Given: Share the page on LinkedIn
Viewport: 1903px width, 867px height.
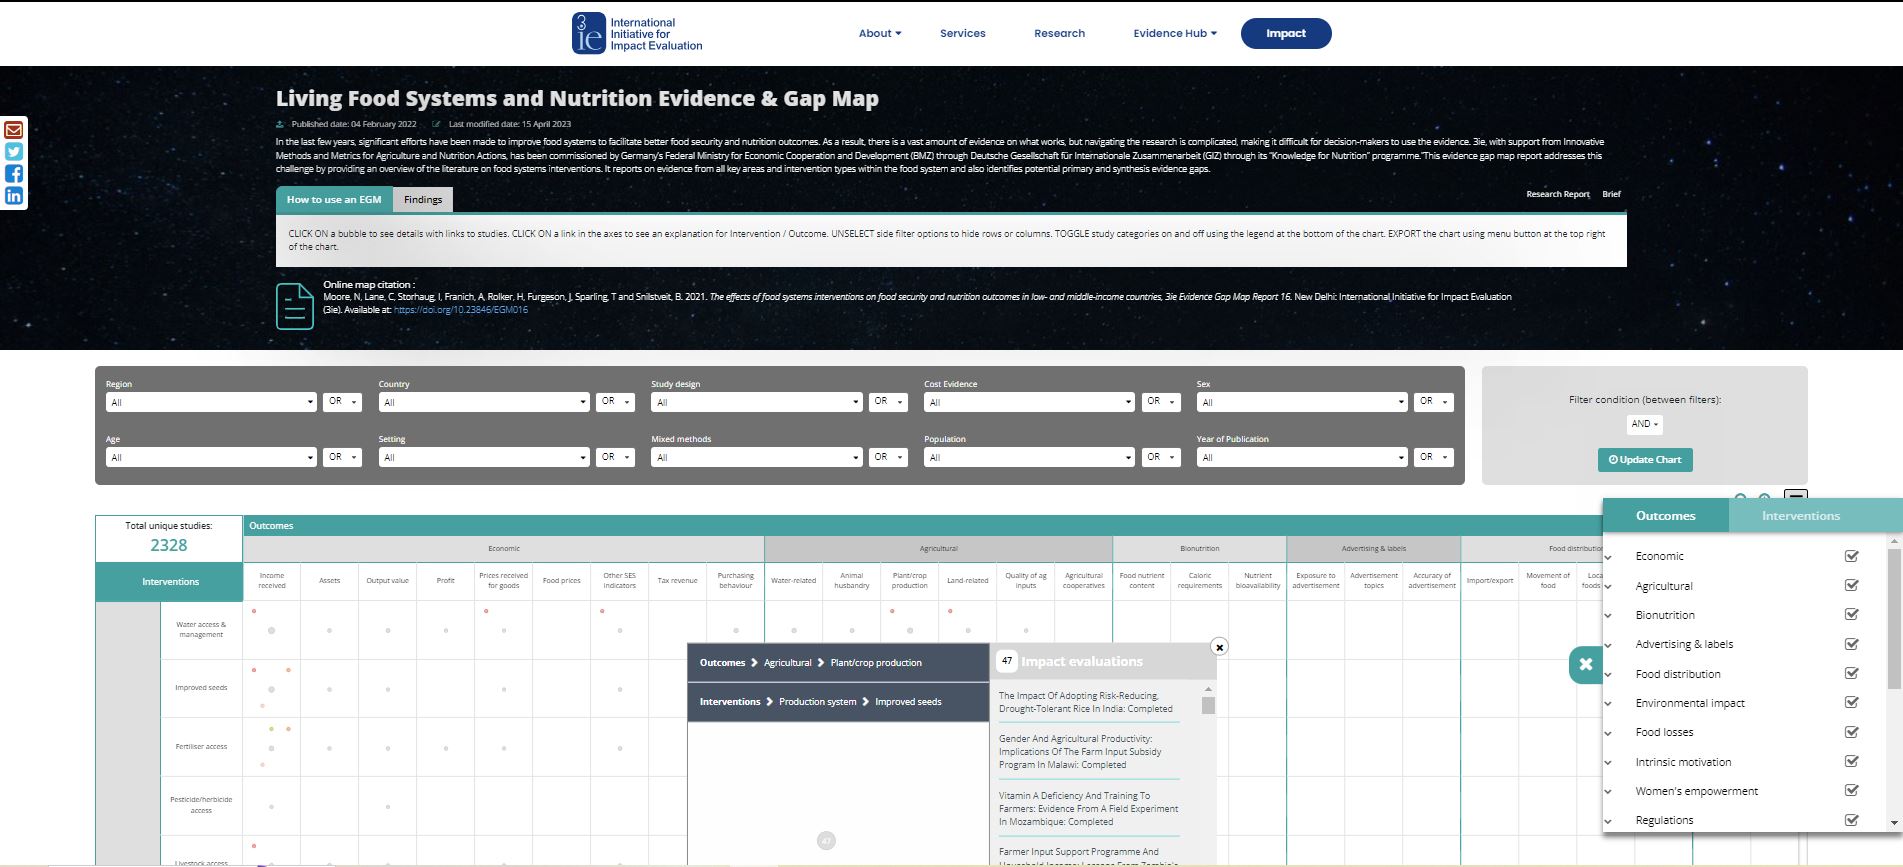Looking at the screenshot, I should 14,196.
